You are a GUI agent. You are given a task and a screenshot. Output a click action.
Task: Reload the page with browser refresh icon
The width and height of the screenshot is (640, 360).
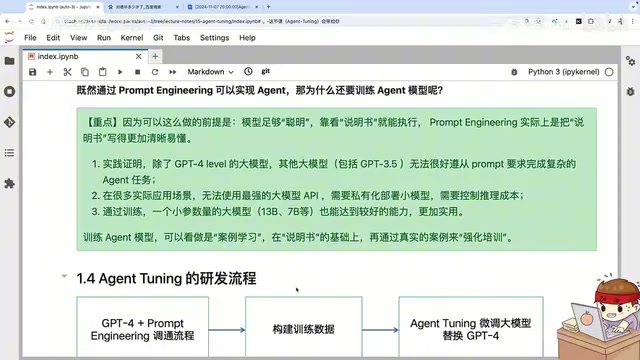[31, 21]
